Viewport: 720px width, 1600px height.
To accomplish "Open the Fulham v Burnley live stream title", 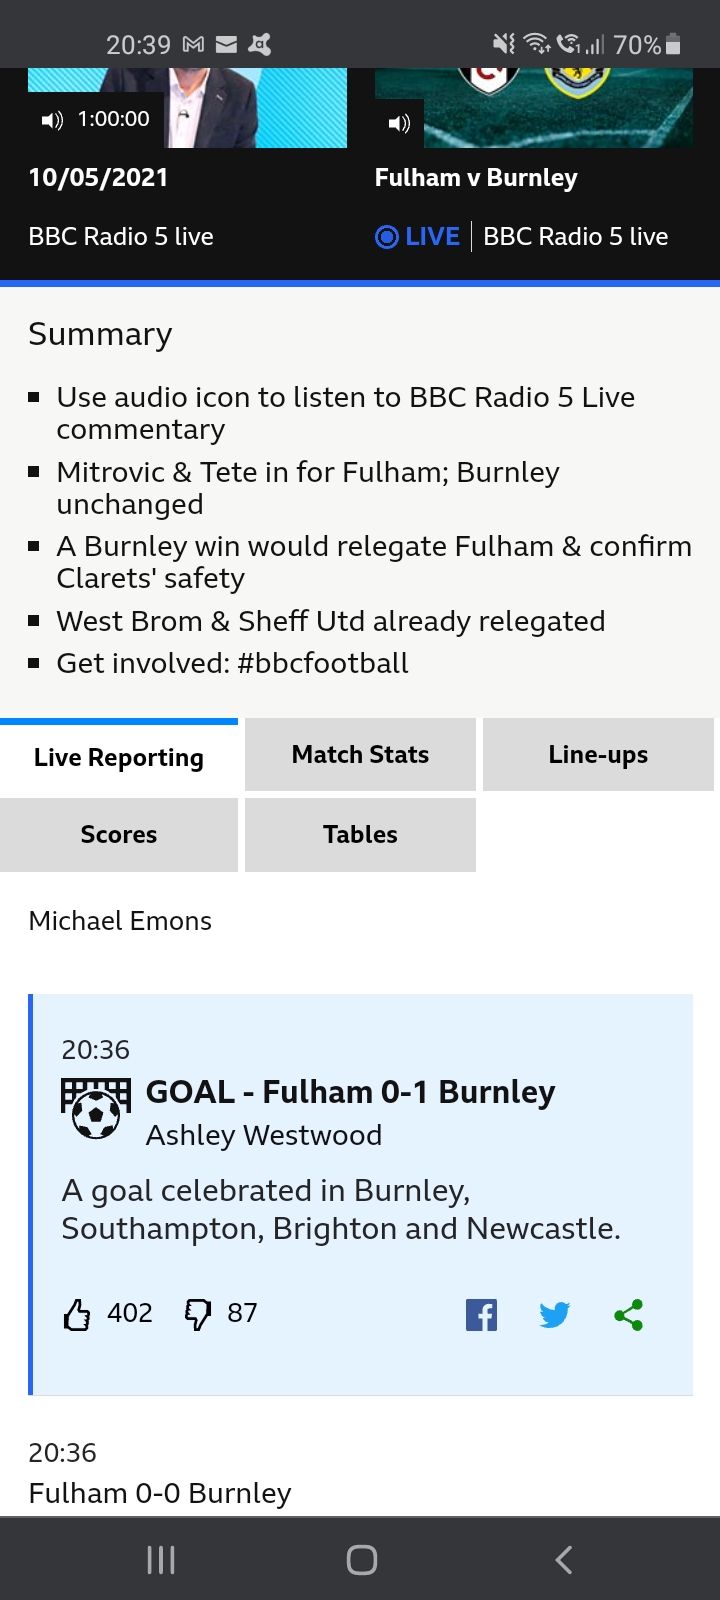I will [476, 178].
